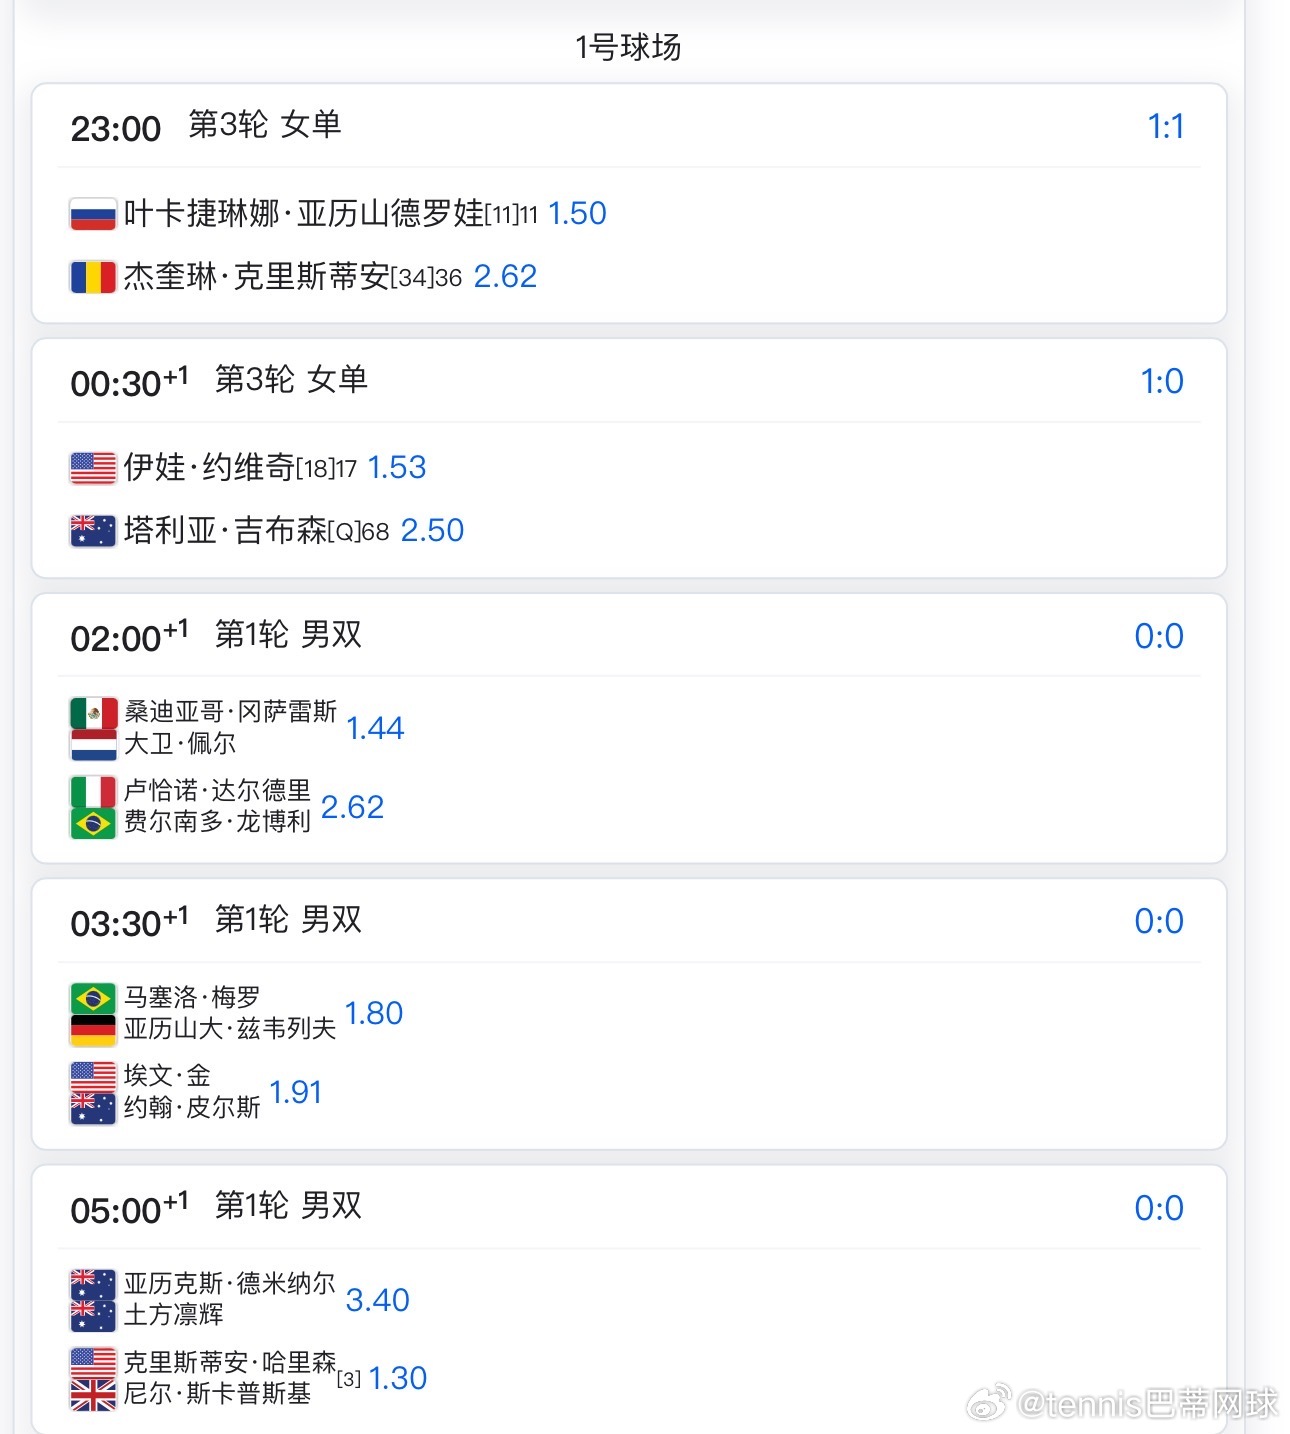Image resolution: width=1290 pixels, height=1434 pixels.
Task: Click the Mexican flag beside 桑迪亚哥·冈萨雷斯
Action: (x=93, y=713)
